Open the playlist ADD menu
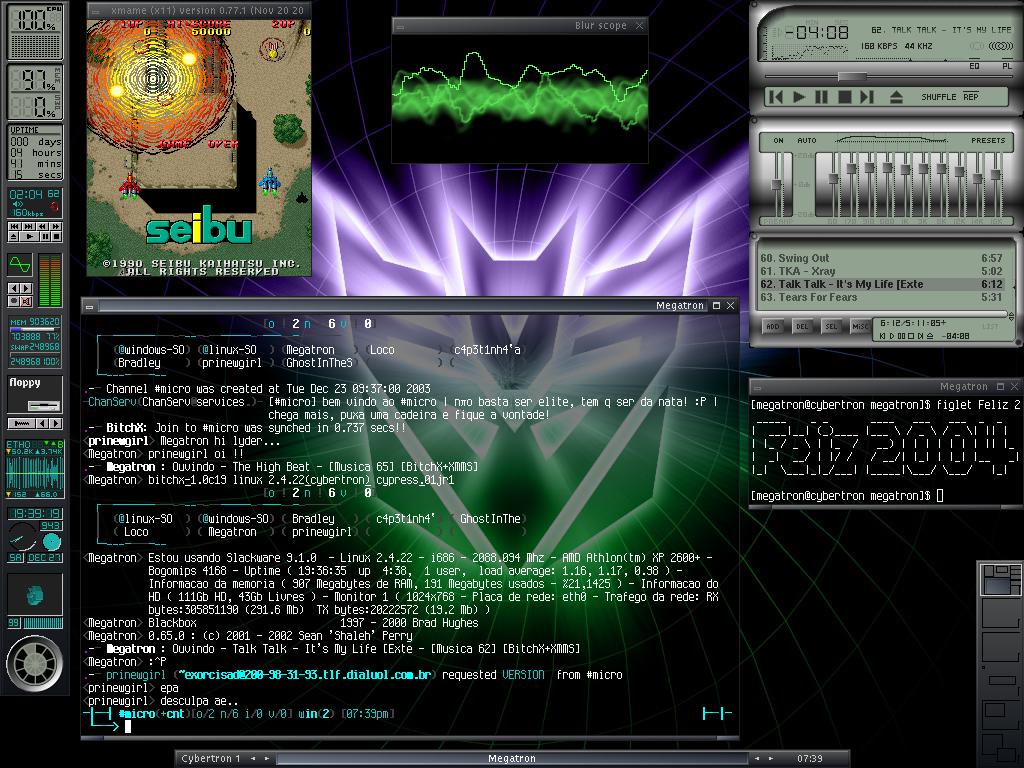 [773, 326]
